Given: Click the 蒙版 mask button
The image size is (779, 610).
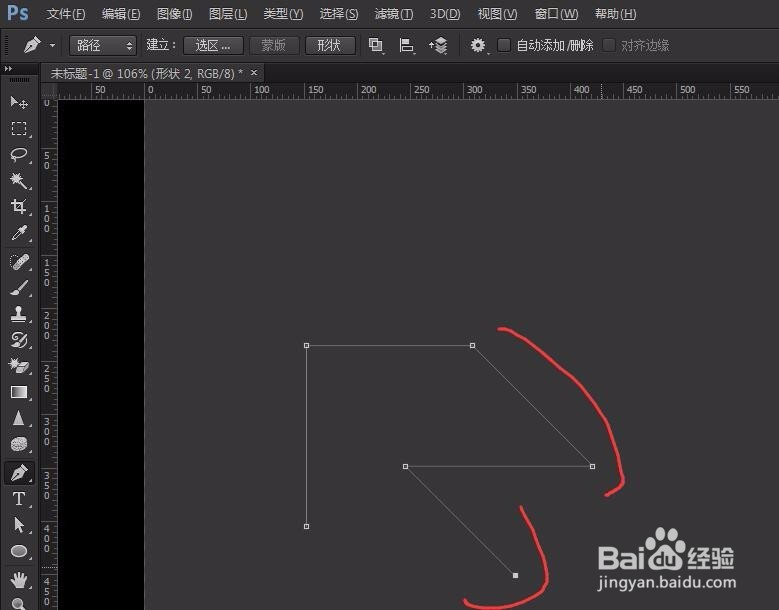Looking at the screenshot, I should tap(274, 46).
